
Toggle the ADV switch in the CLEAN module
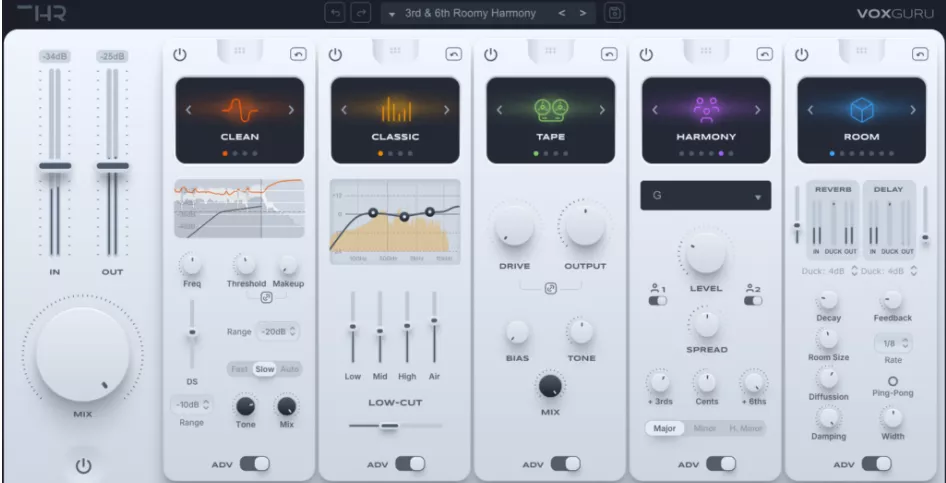tap(255, 464)
